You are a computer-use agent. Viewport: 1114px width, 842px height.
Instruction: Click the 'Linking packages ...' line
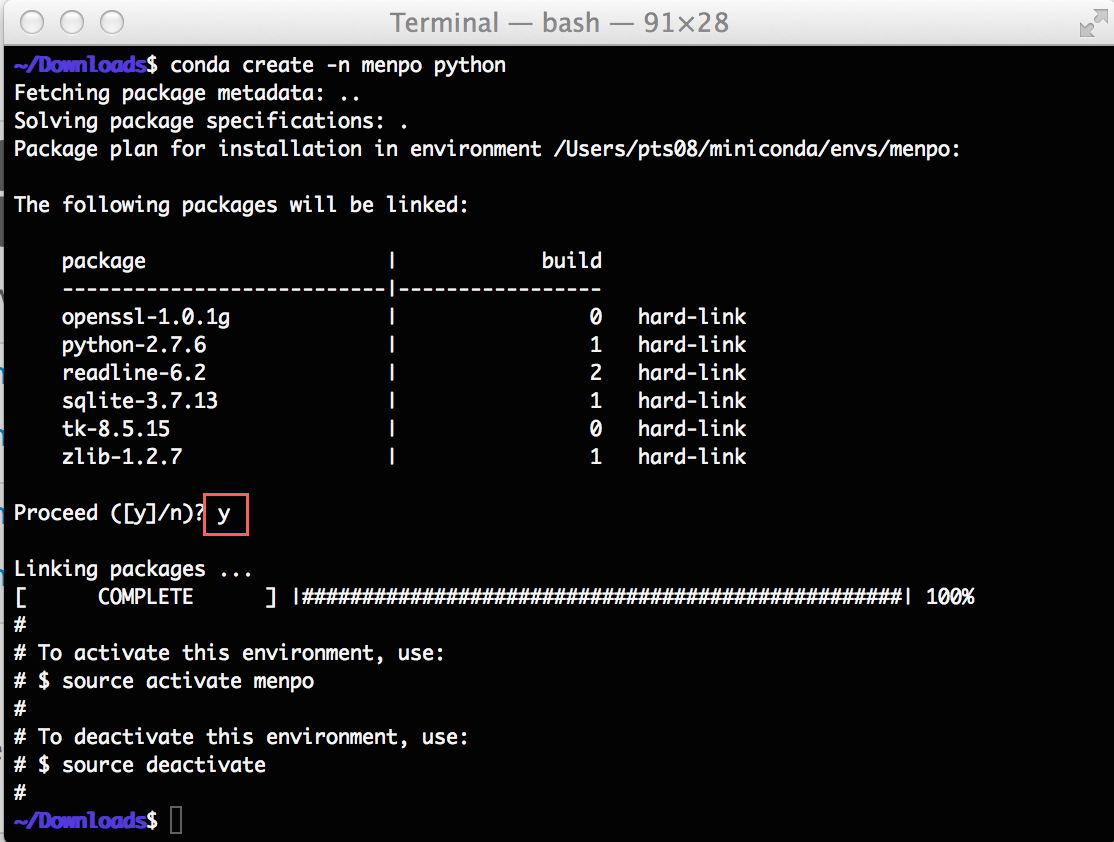click(x=133, y=569)
